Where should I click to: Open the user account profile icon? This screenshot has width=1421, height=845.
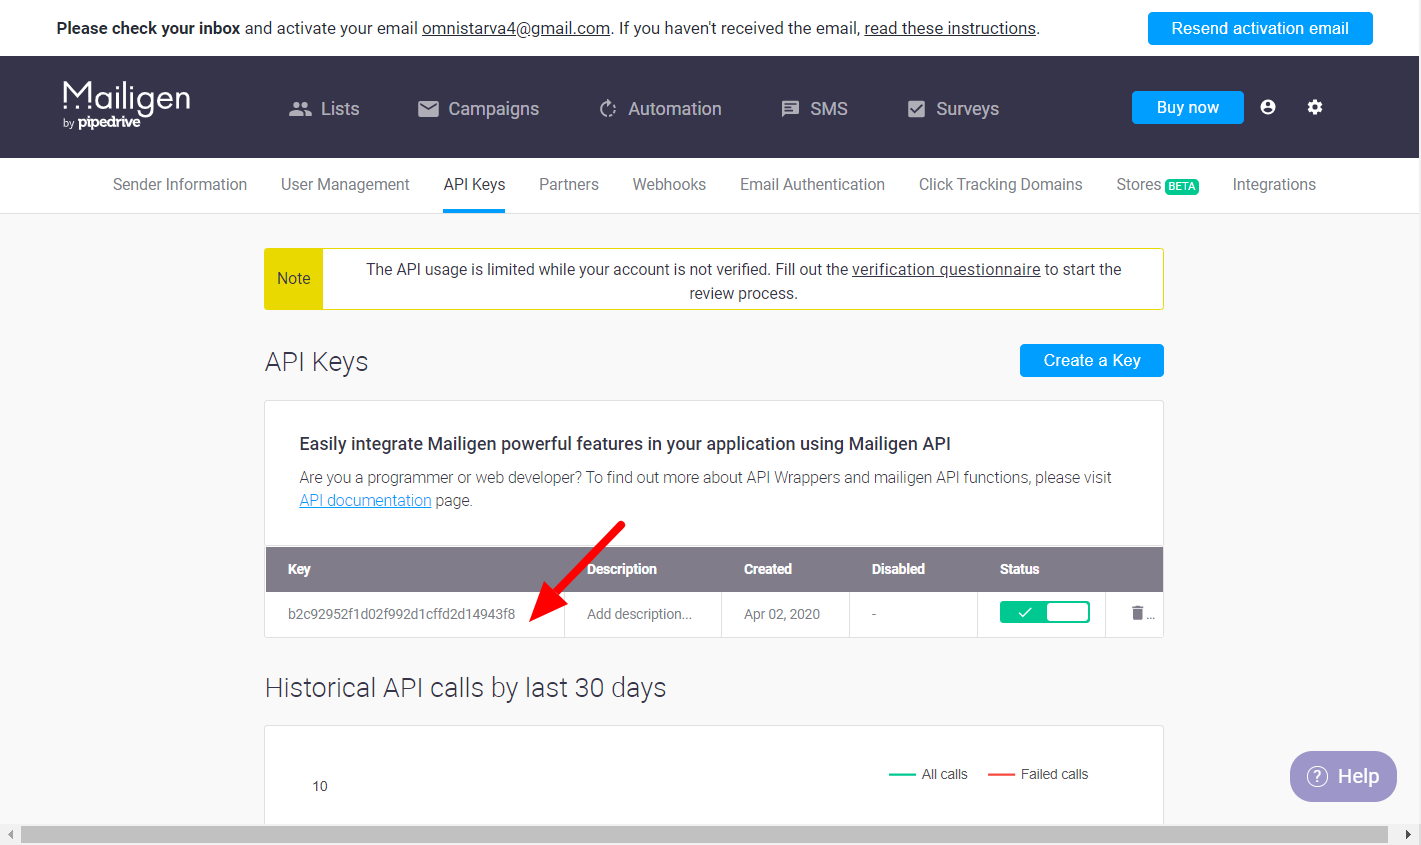[x=1268, y=107]
